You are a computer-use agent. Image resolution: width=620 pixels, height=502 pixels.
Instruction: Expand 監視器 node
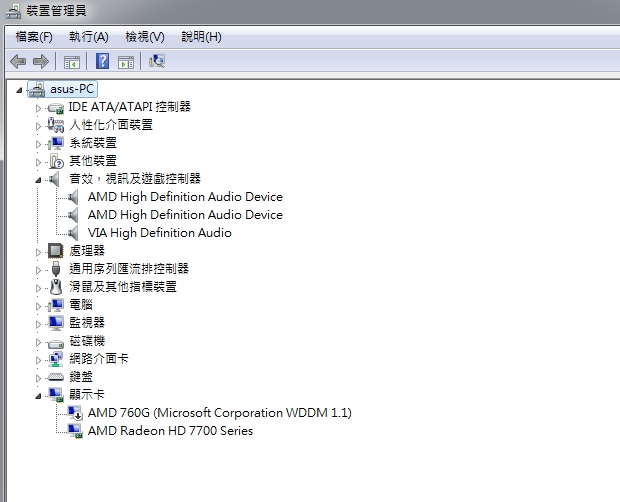38,324
